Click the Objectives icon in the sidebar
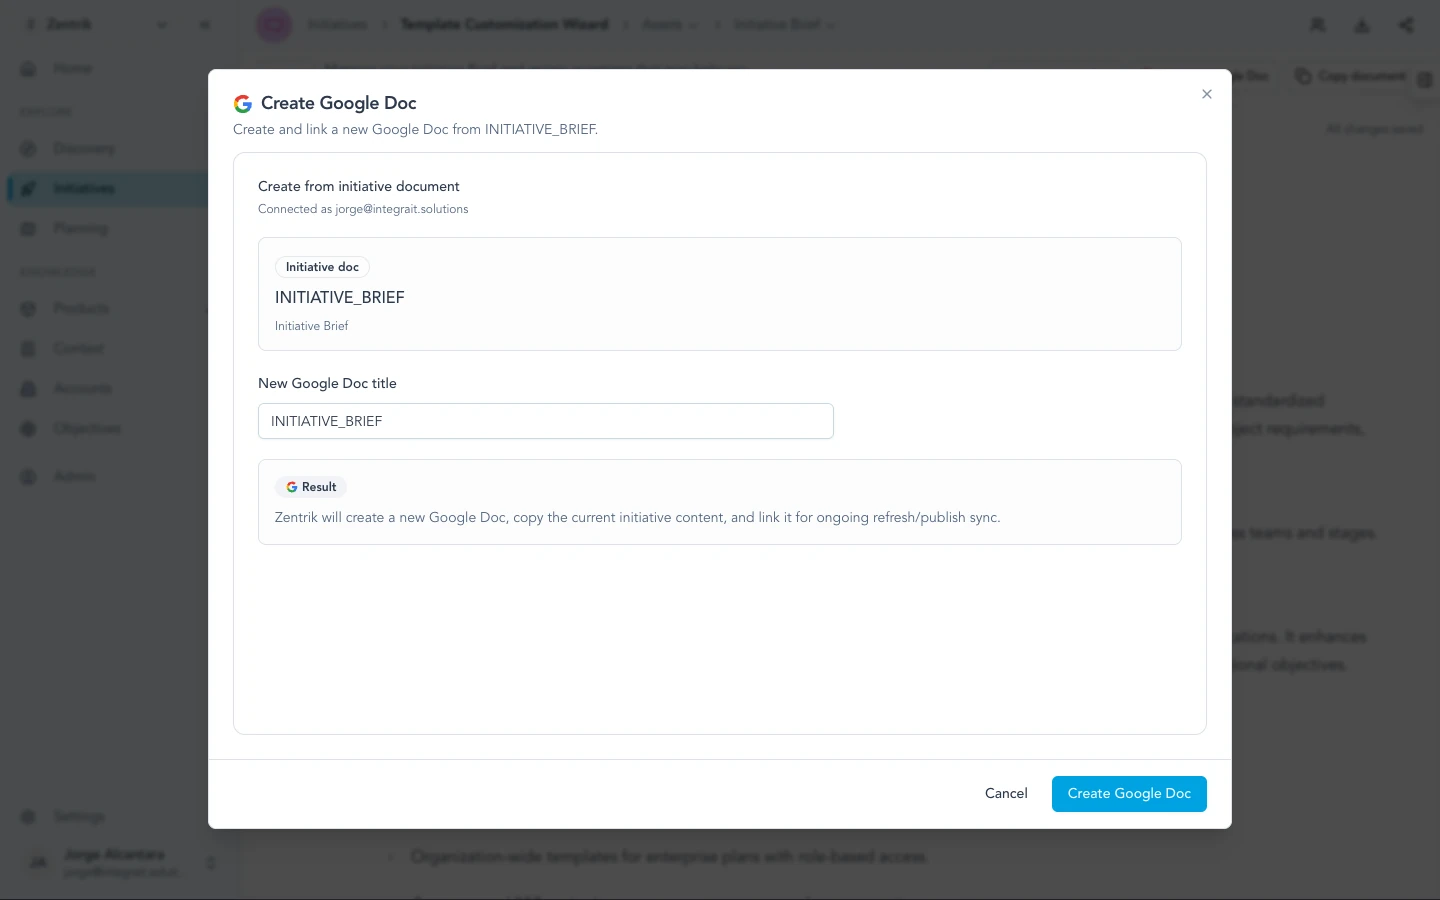 point(29,429)
